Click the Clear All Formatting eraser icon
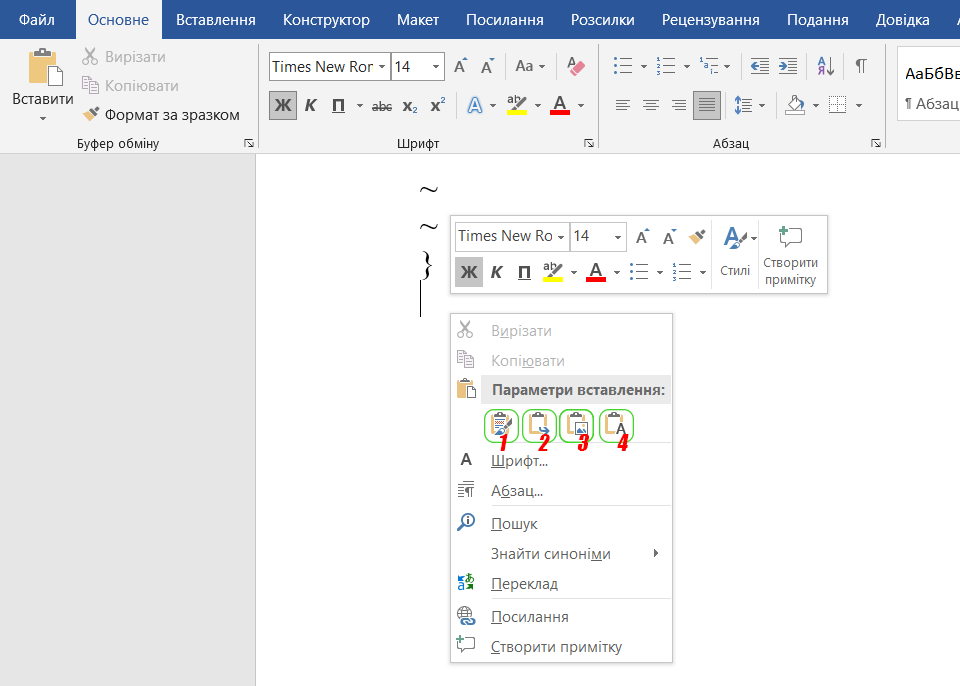Viewport: 960px width, 686px height. point(575,67)
